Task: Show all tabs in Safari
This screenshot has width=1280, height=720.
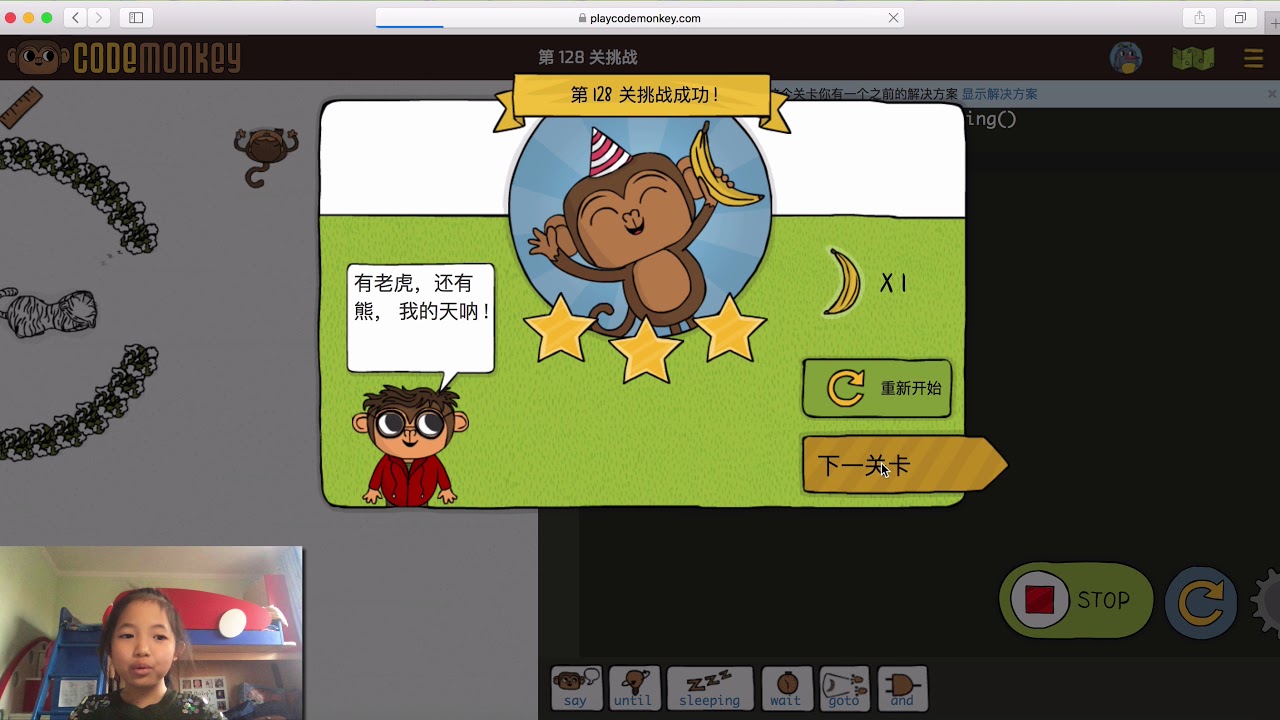Action: click(x=1240, y=18)
